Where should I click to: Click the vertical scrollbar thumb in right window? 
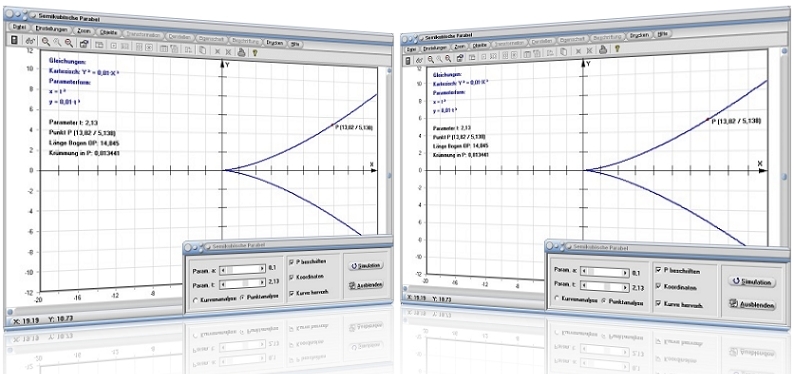(x=784, y=177)
